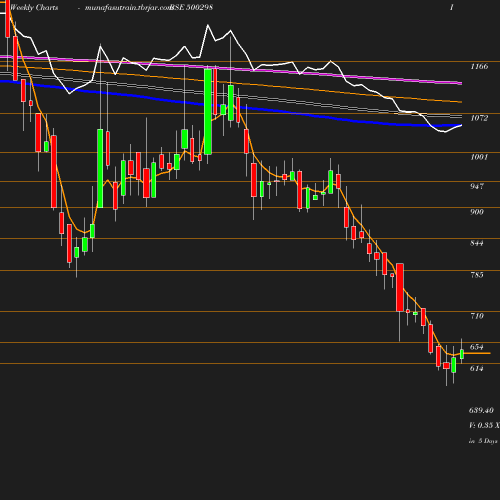Viewport: 500px width, 500px height.
Task: Click the latest green candle near 654
Action: (462, 354)
